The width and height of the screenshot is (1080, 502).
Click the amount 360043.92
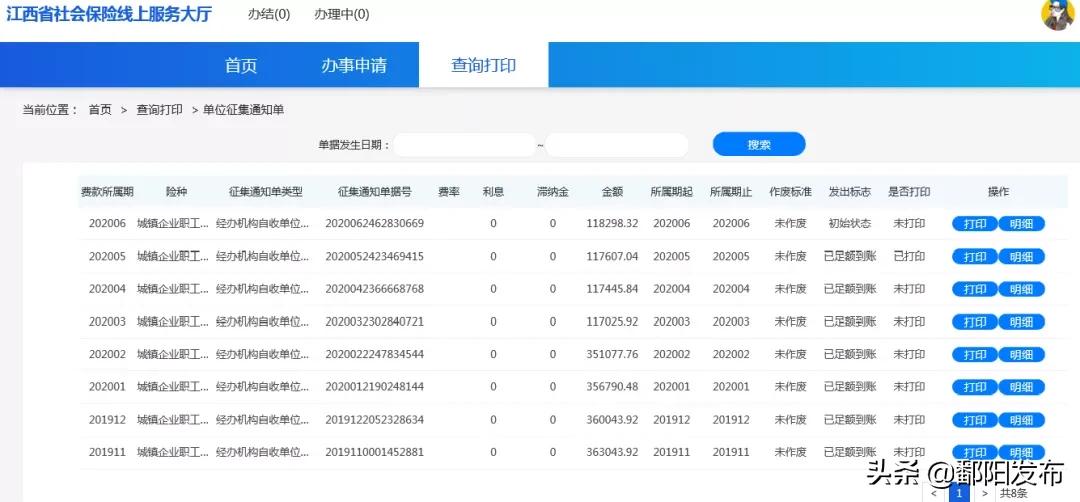tap(612, 420)
